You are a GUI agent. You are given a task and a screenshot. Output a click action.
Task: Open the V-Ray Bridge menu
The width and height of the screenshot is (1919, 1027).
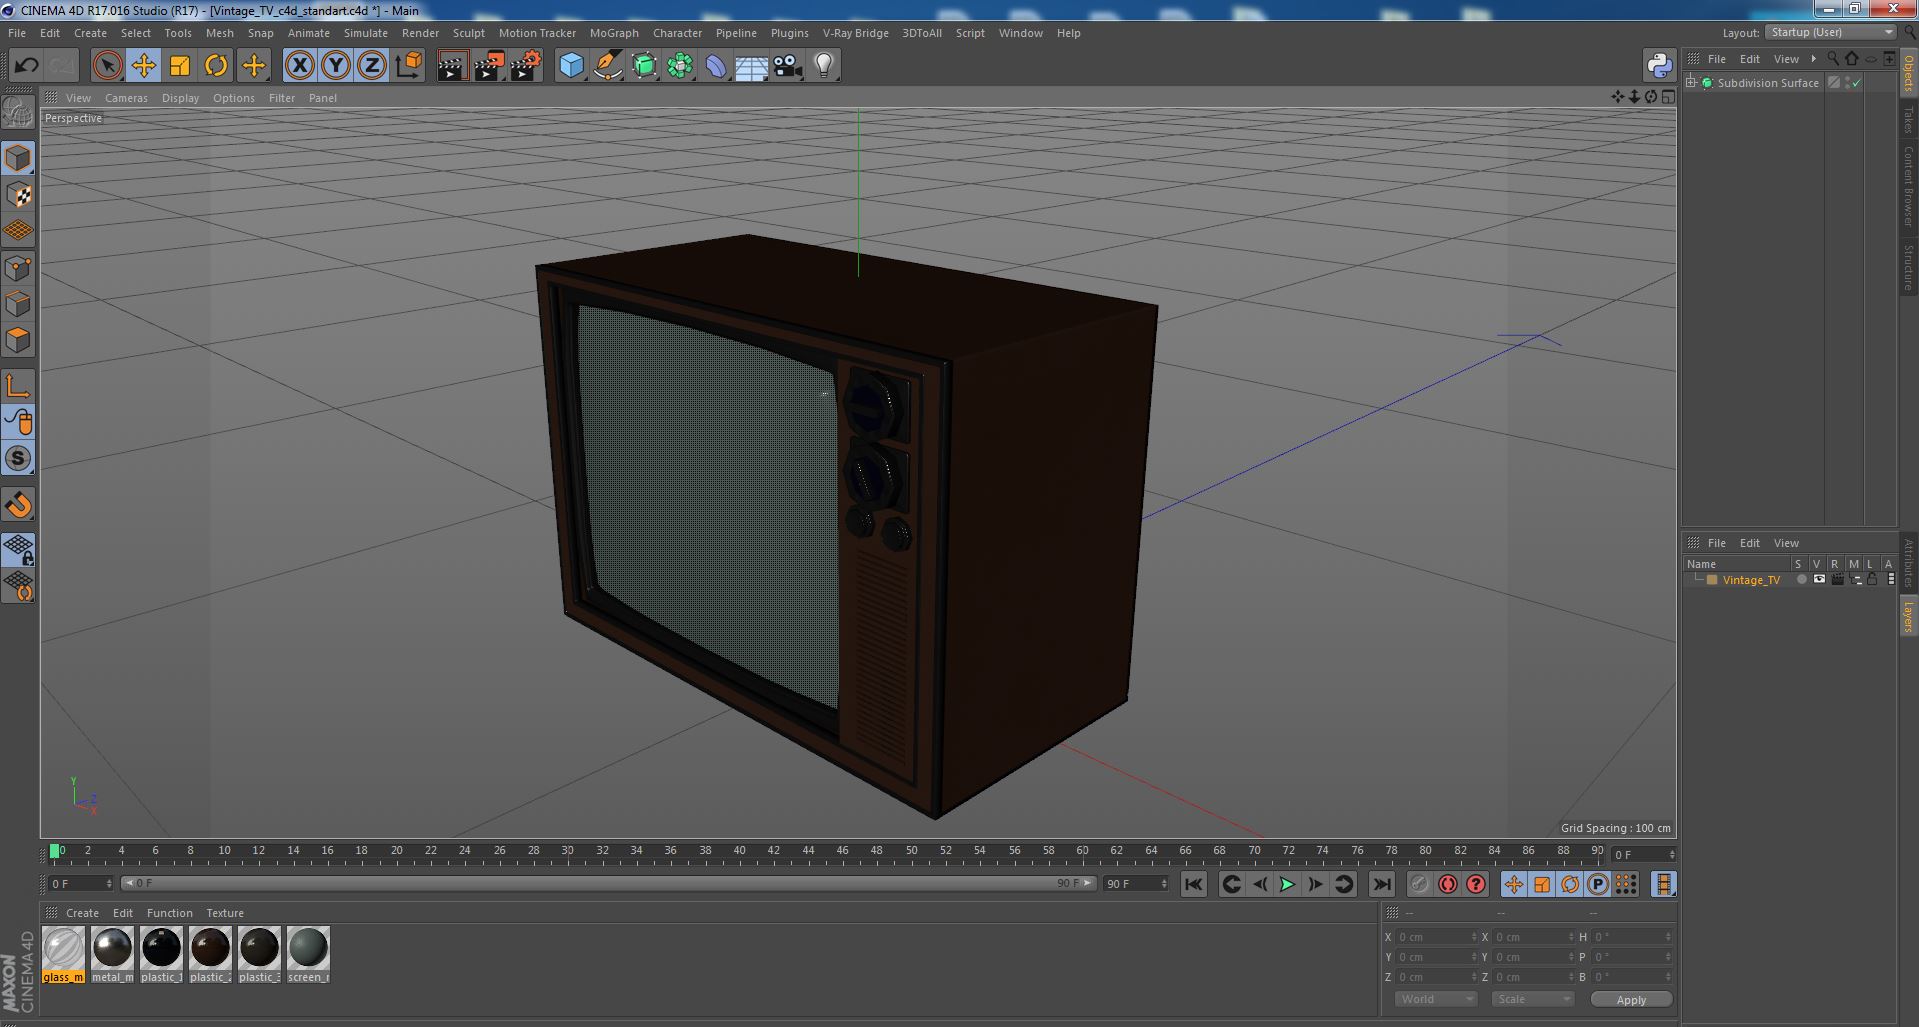pyautogui.click(x=855, y=33)
